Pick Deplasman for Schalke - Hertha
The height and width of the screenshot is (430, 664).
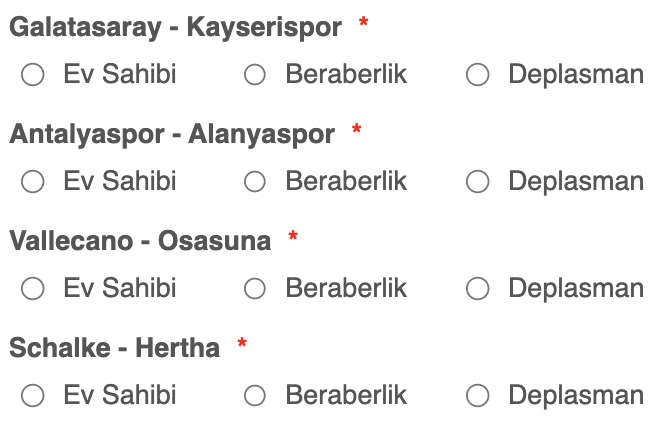[478, 396]
